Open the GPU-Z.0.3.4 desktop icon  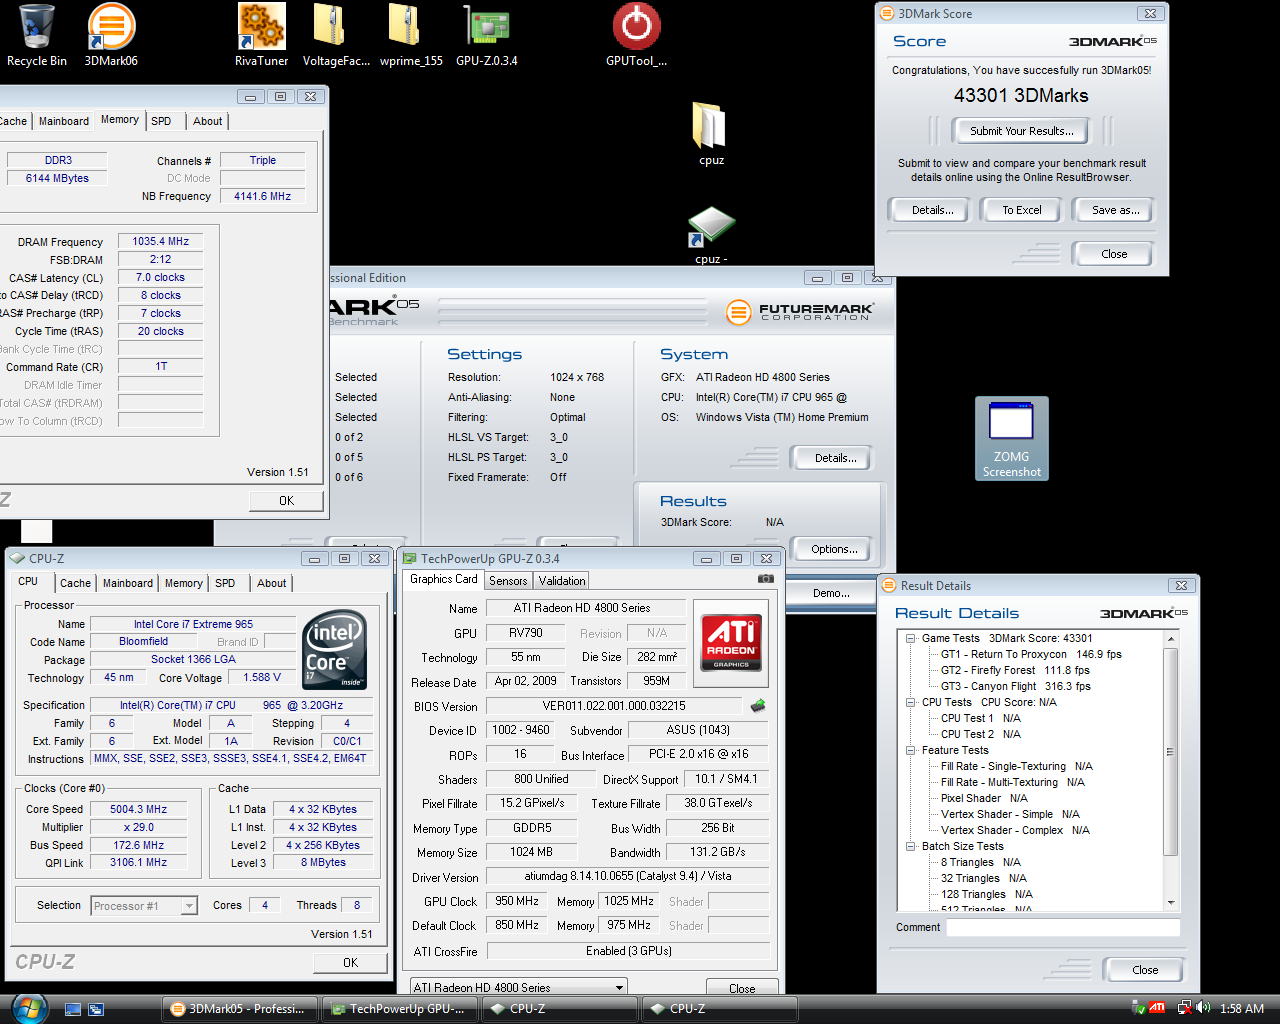coord(487,35)
